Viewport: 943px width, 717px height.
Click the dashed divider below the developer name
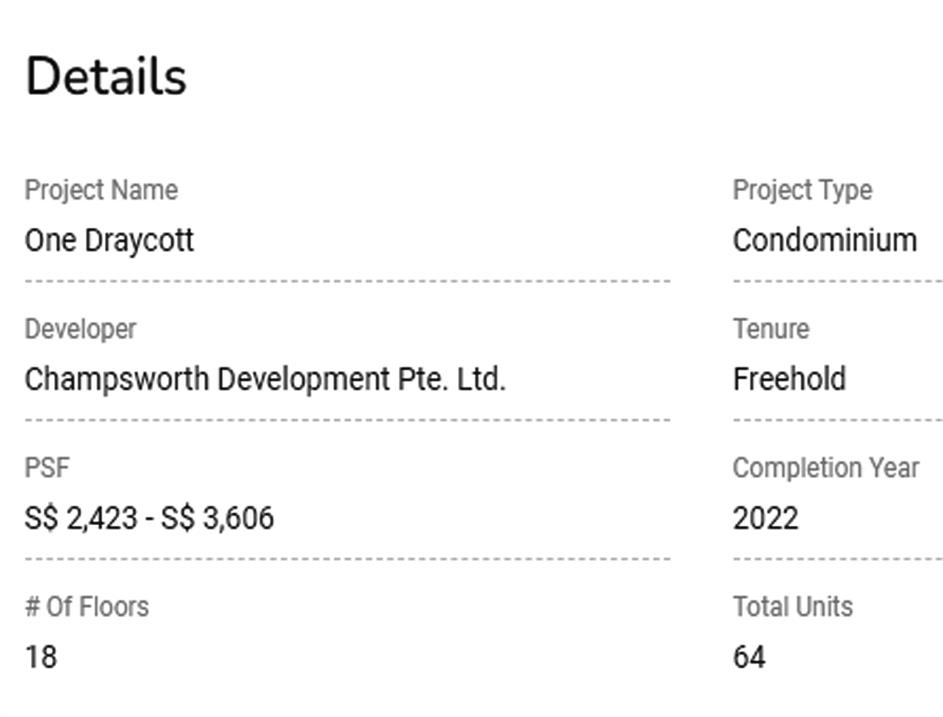pyautogui.click(x=347, y=420)
